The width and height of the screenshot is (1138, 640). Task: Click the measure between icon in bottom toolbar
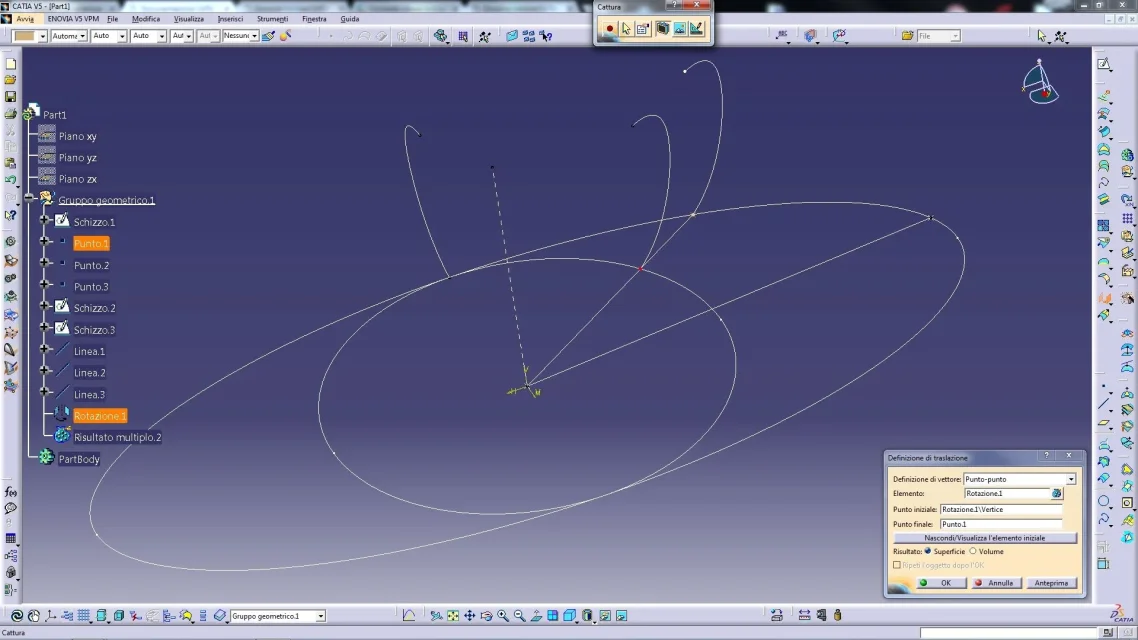[x=804, y=615]
